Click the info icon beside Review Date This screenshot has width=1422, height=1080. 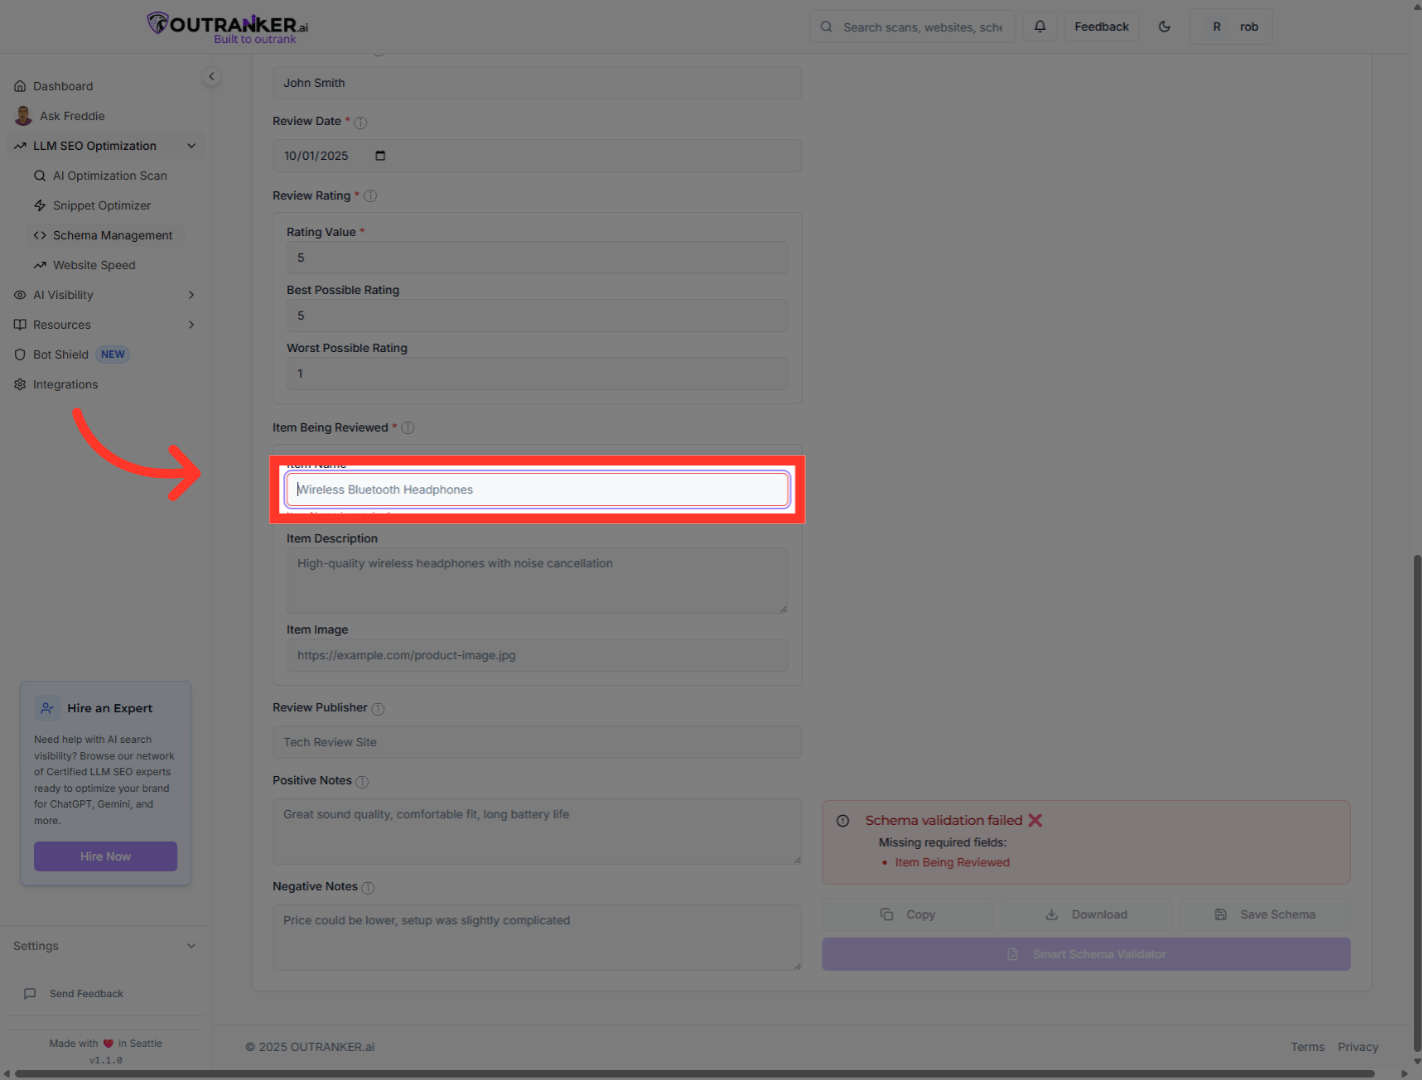coord(361,123)
